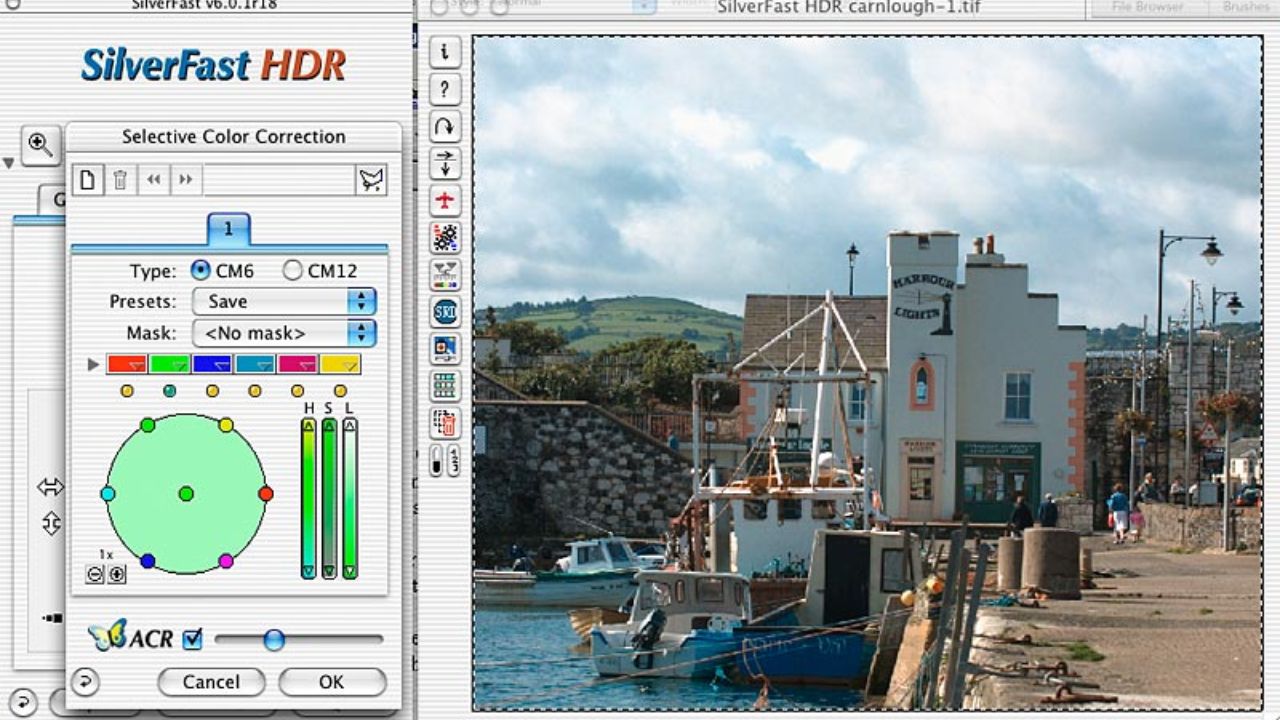Click the dialog reset arrow button
Screen dimensions: 1280x720
[85, 682]
